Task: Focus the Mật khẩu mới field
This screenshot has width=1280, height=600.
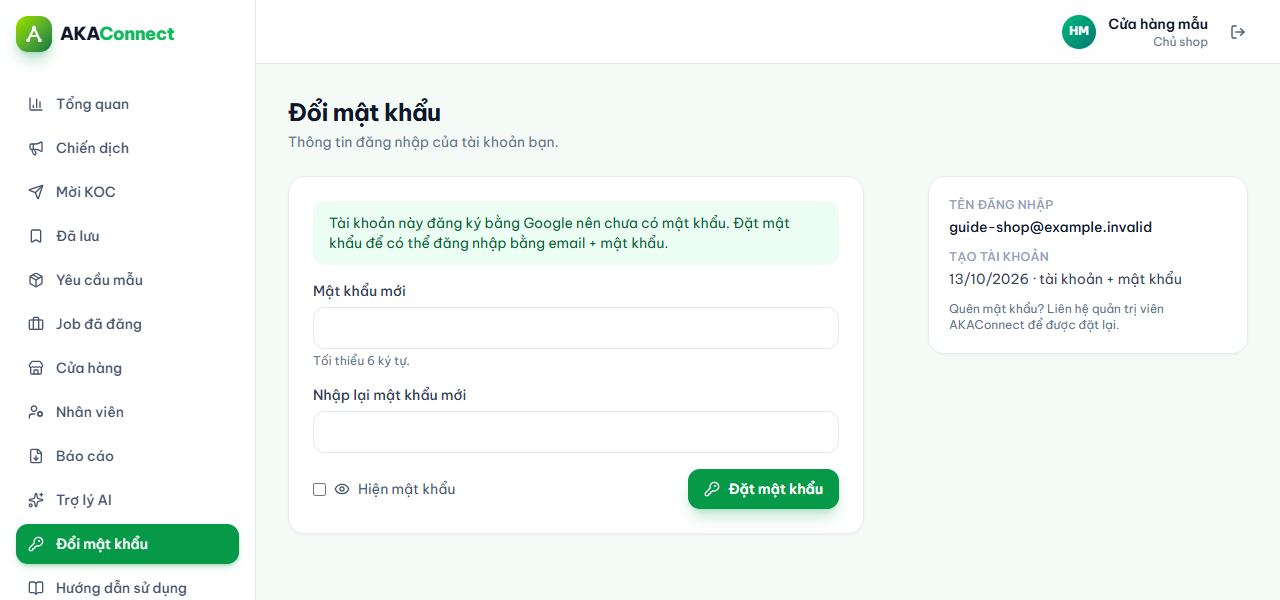Action: coord(576,328)
